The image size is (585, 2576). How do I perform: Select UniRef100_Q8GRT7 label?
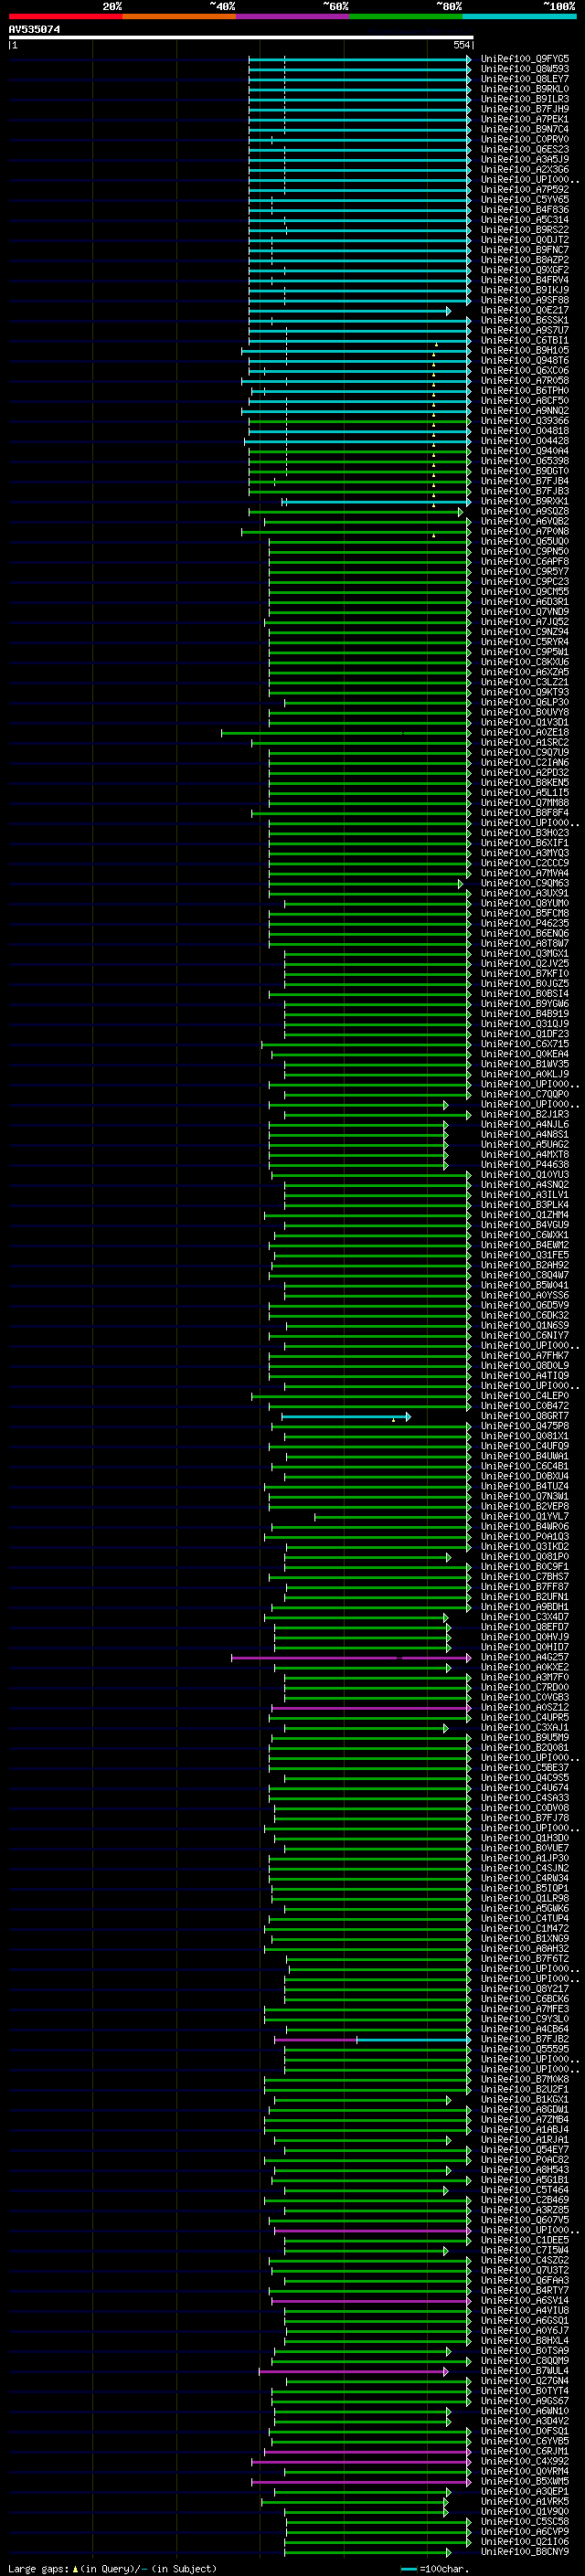[x=525, y=1416]
